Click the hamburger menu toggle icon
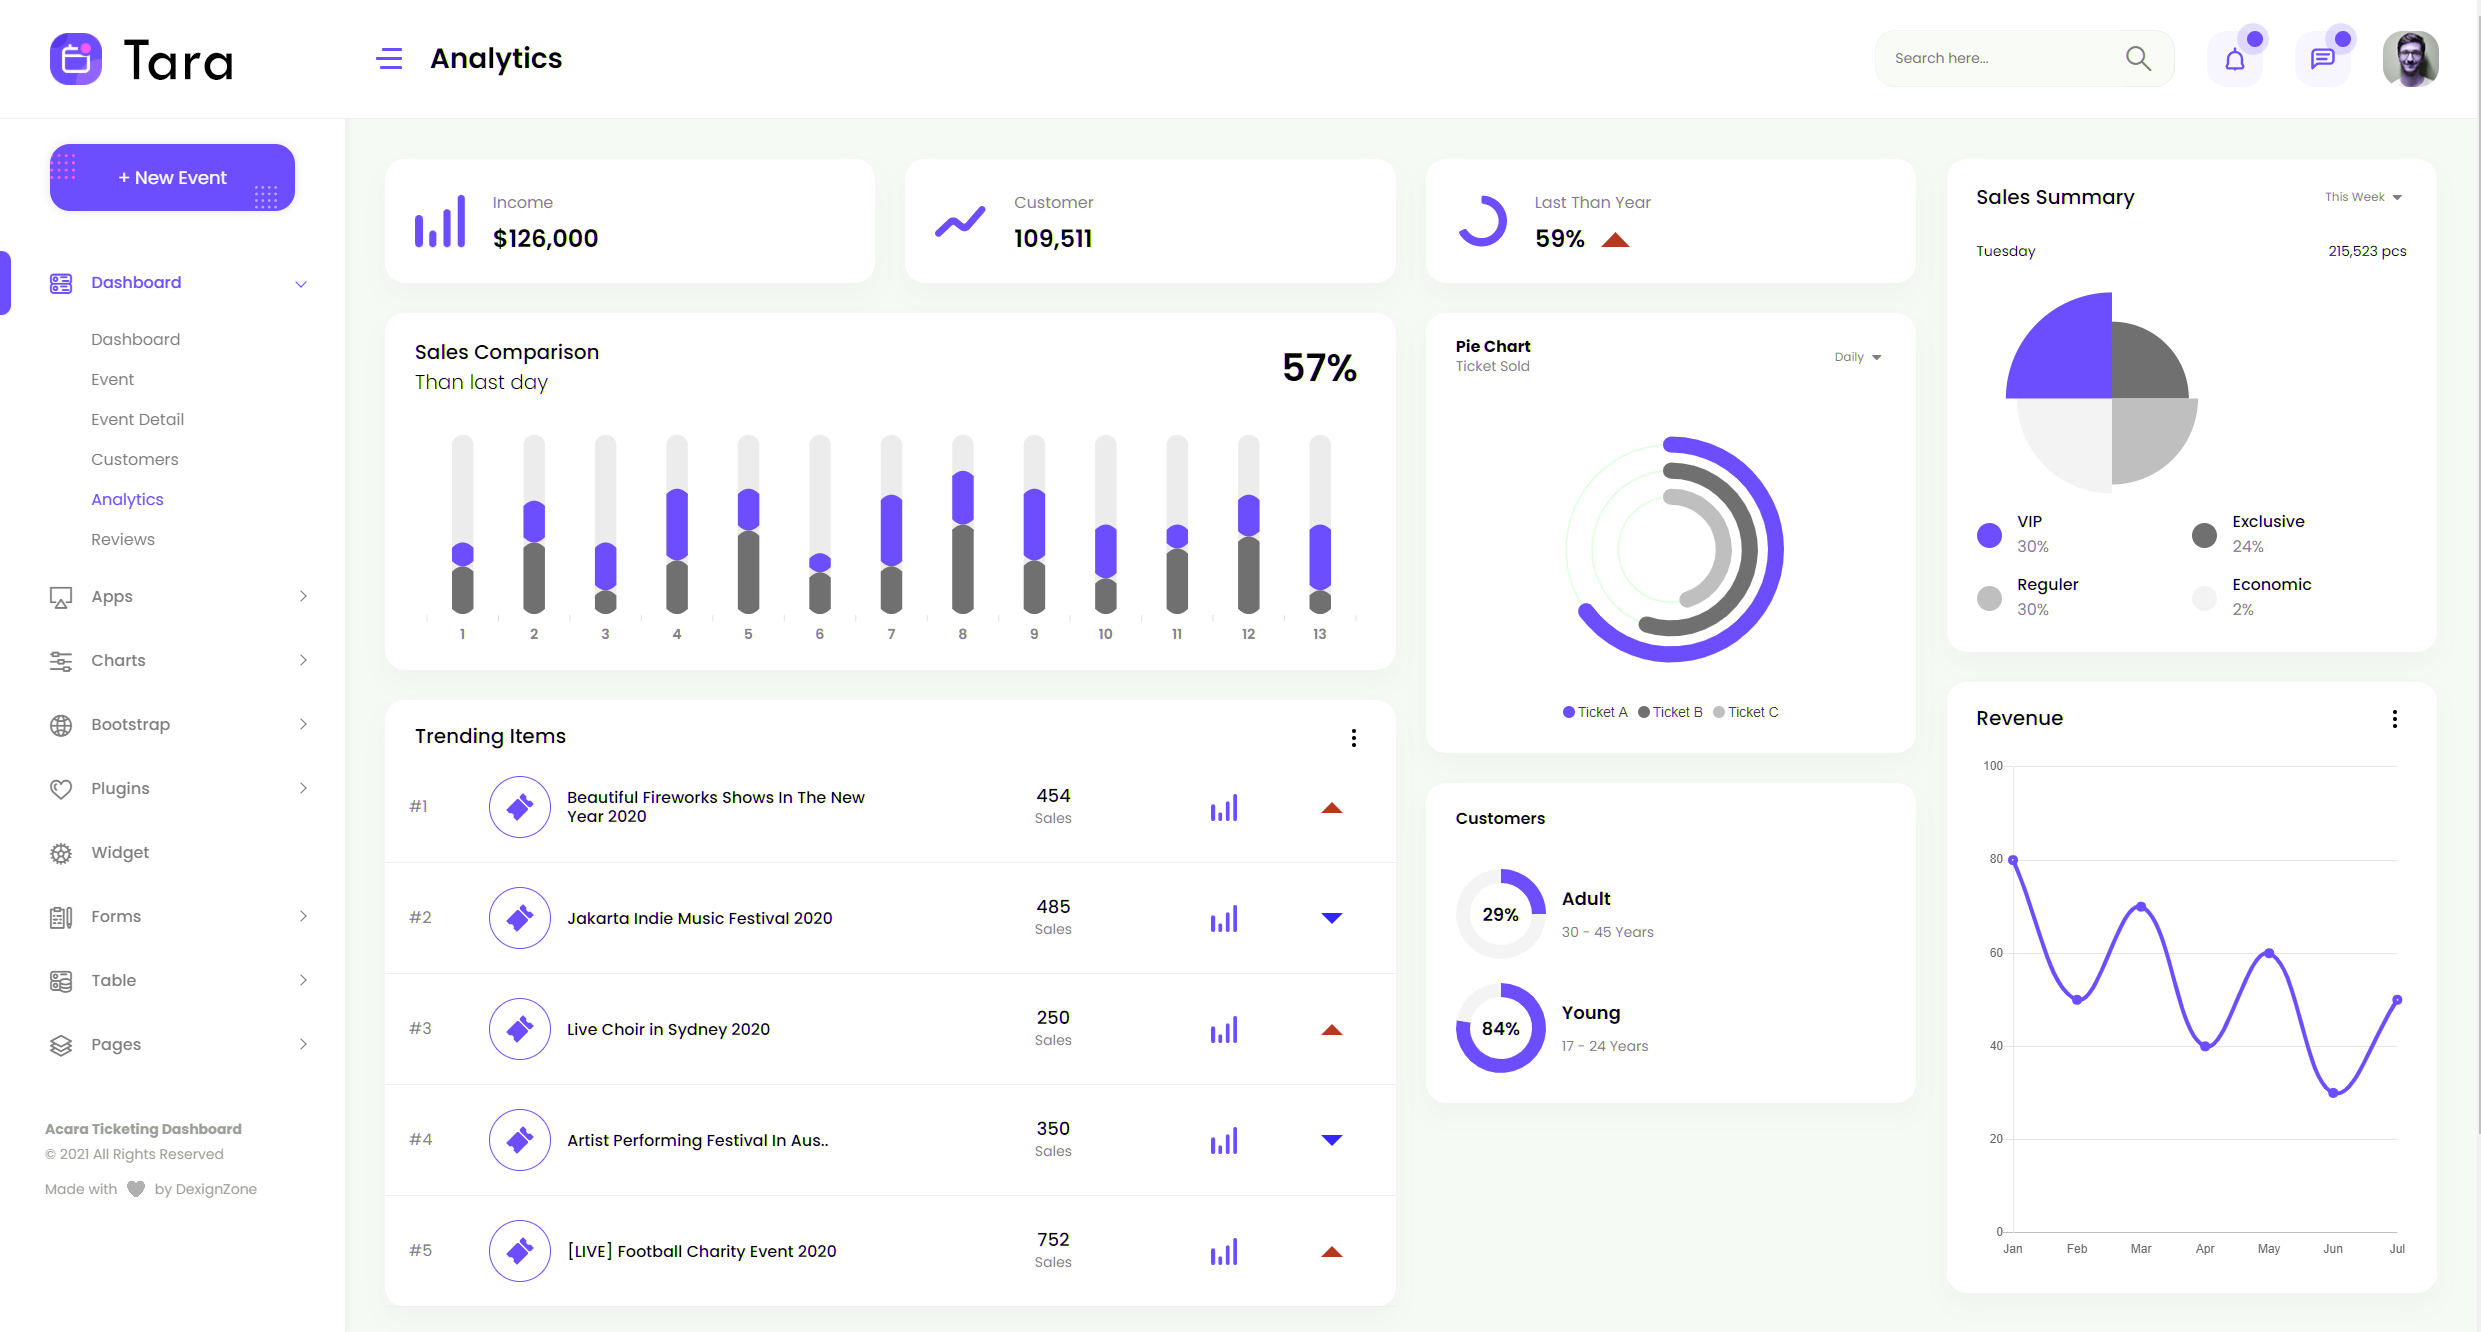Screen dimensions: 2481x1332 389,59
